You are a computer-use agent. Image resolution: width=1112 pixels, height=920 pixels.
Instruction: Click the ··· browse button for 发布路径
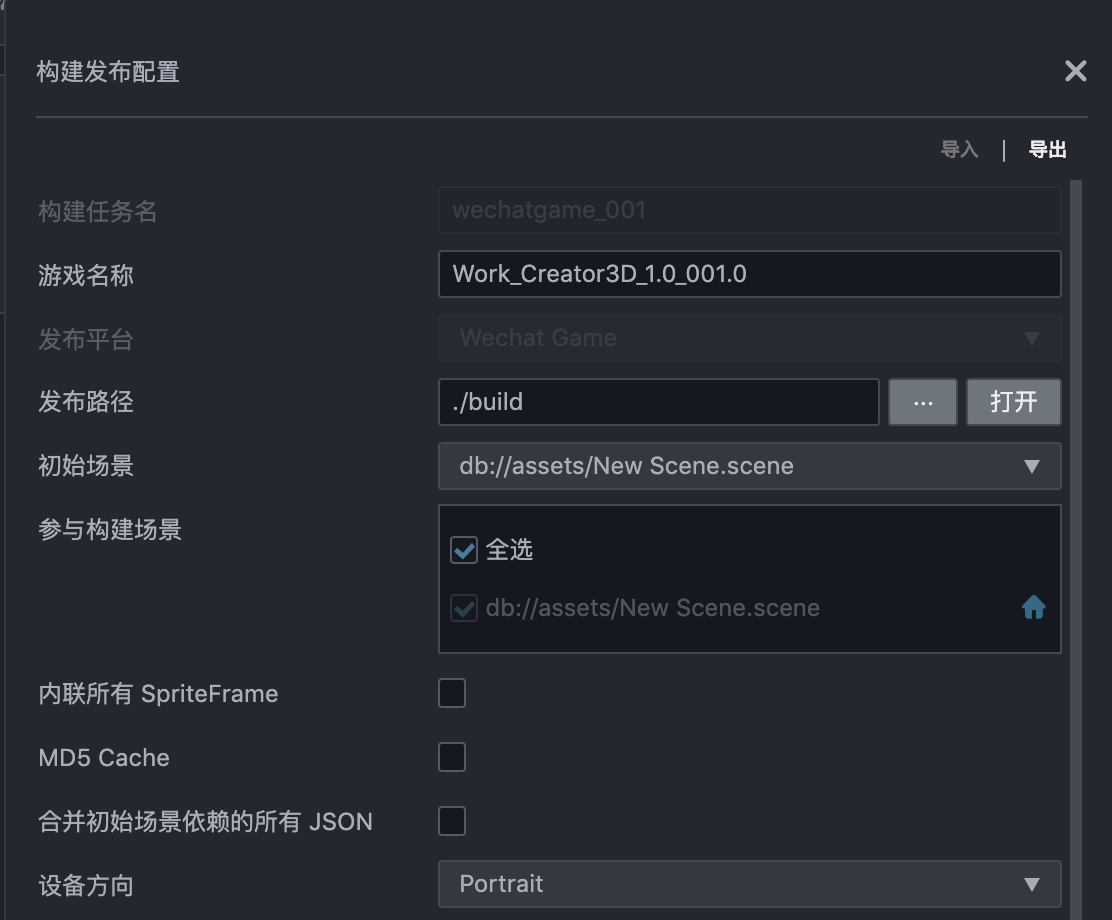(923, 402)
